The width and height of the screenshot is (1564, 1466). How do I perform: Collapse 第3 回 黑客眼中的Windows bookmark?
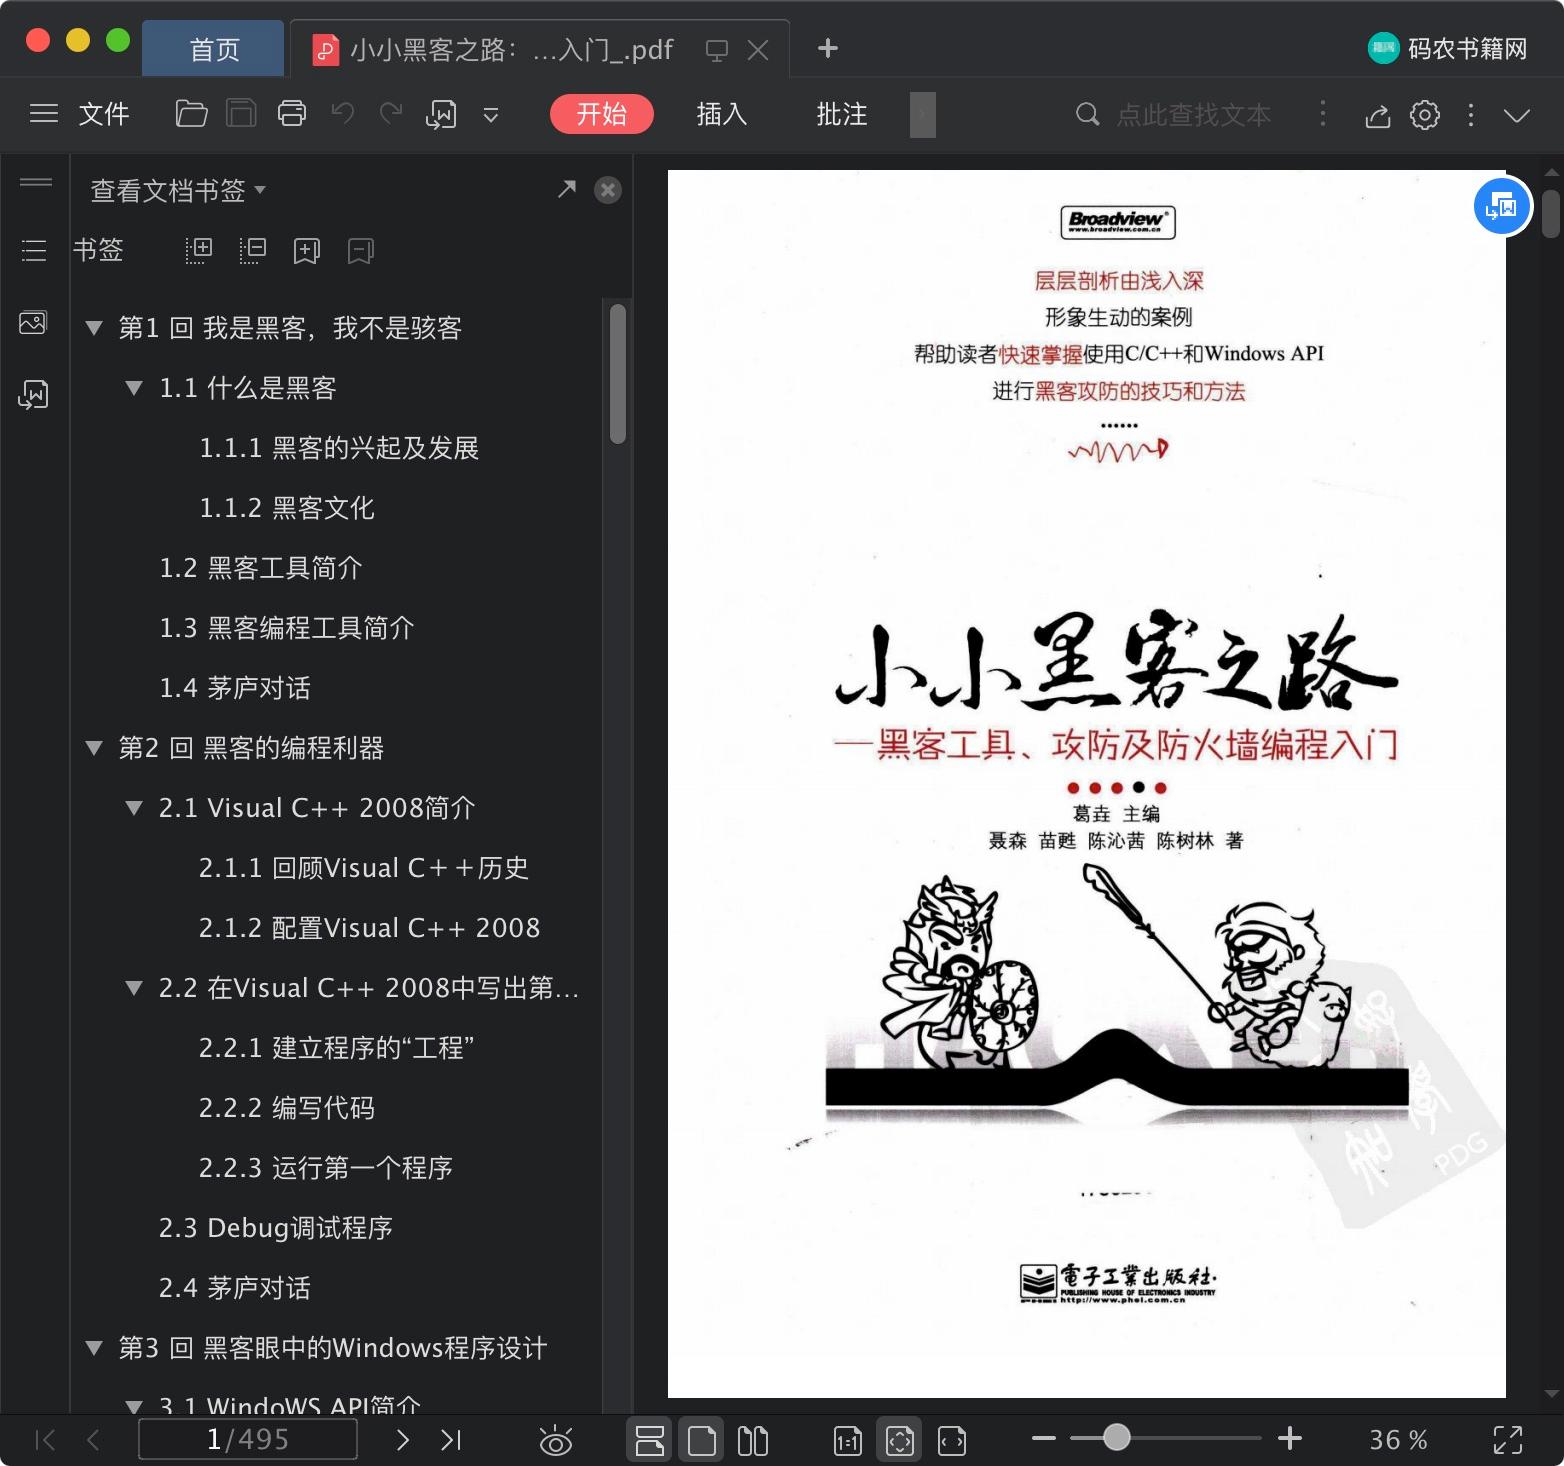pyautogui.click(x=94, y=1348)
